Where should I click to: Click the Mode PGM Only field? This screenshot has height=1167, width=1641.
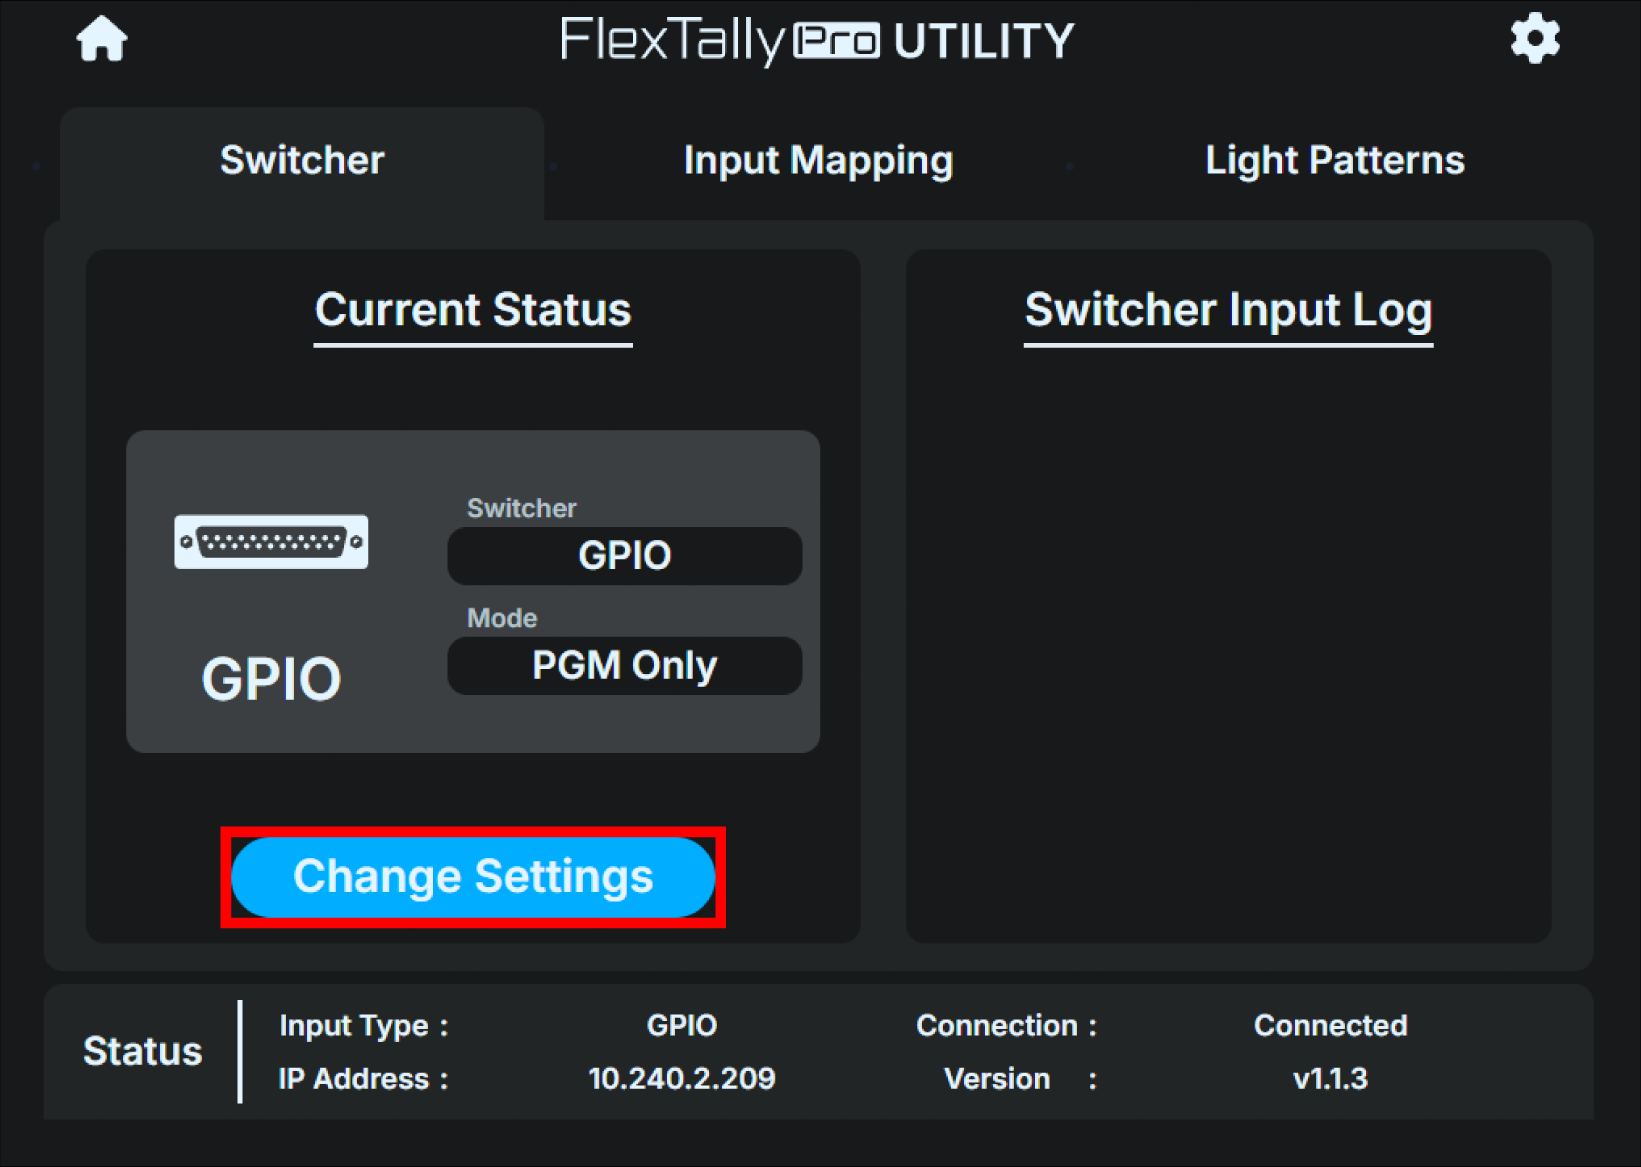[623, 665]
